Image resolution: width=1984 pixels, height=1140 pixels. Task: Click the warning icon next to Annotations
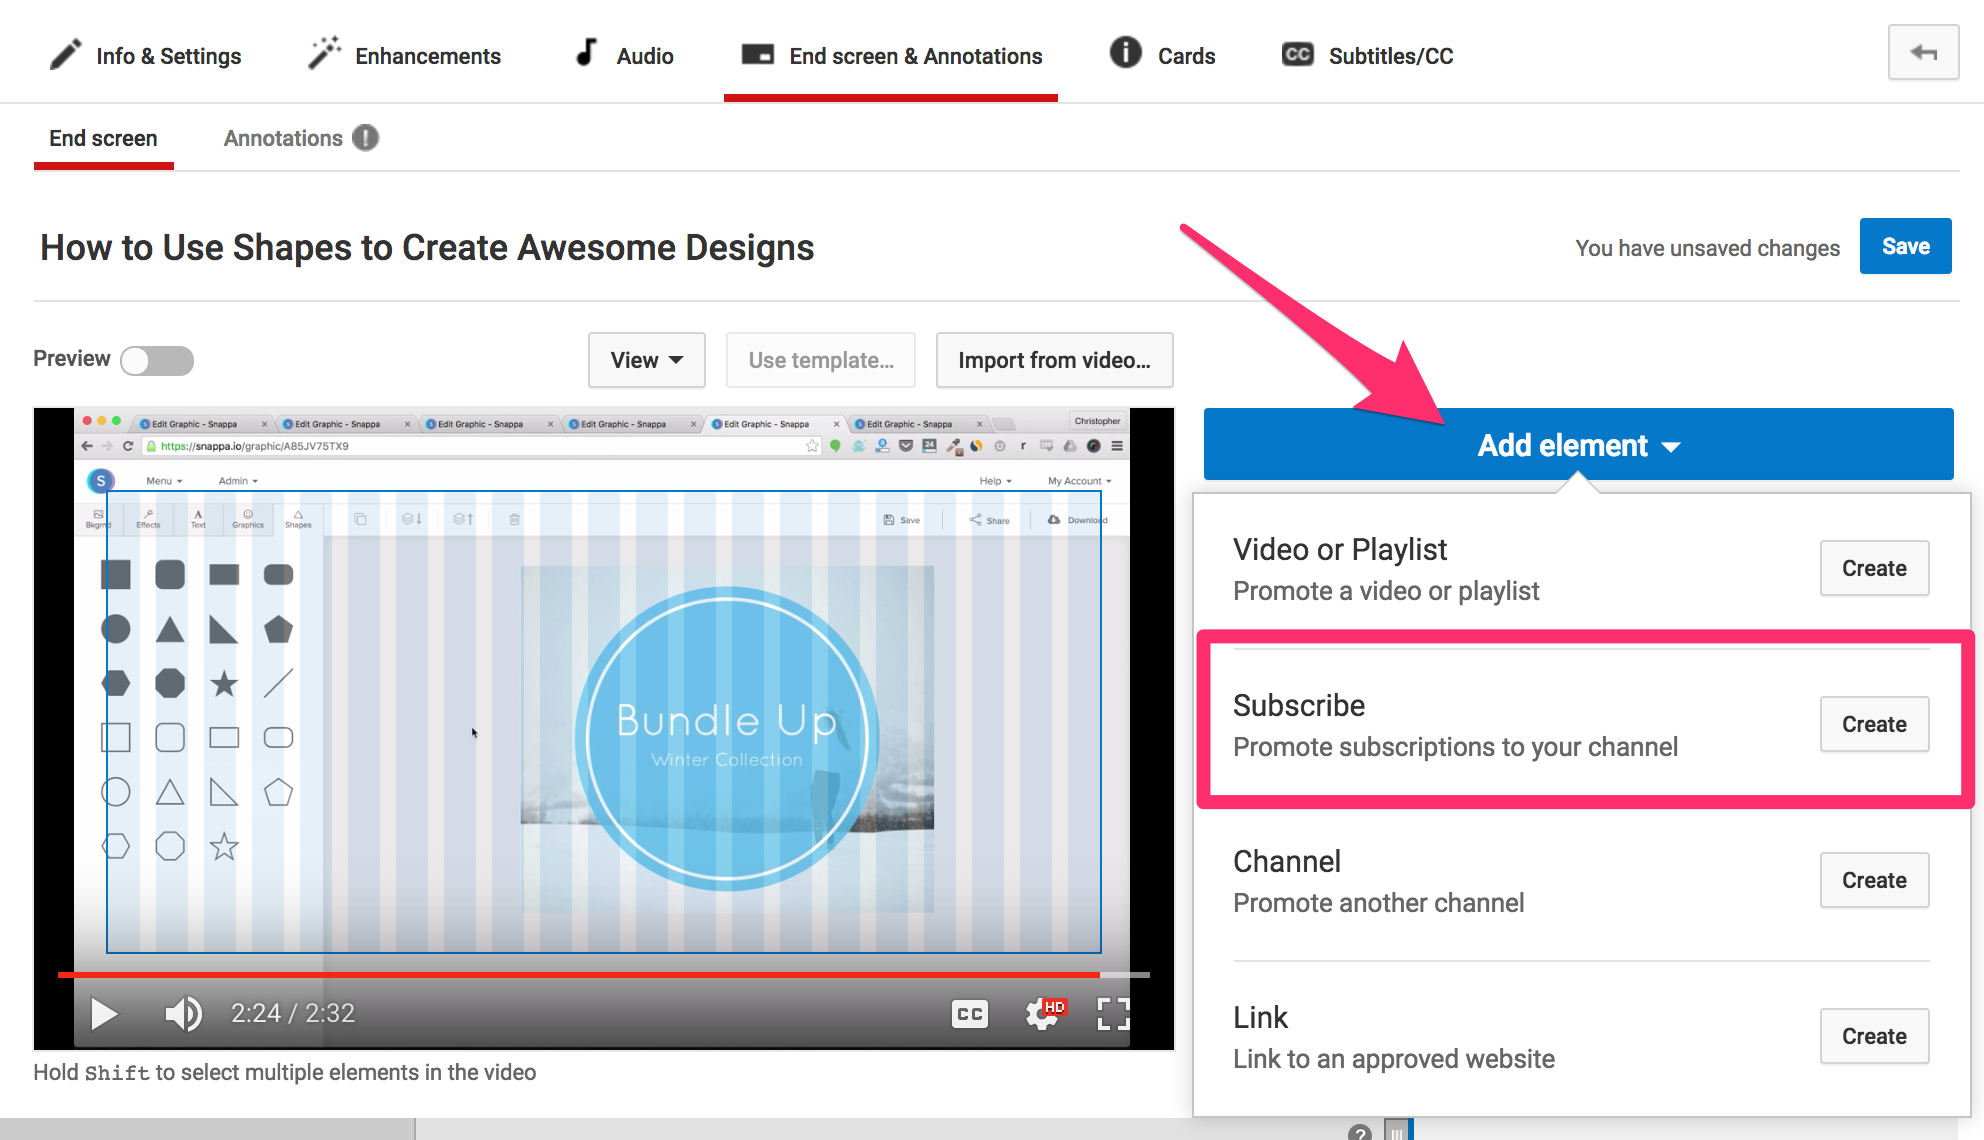click(366, 138)
